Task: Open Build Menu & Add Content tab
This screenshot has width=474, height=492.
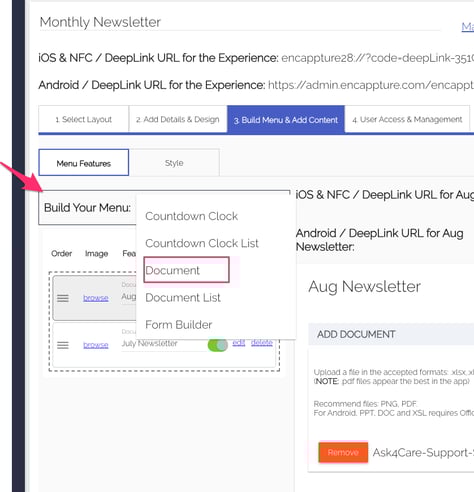Action: coord(286,119)
